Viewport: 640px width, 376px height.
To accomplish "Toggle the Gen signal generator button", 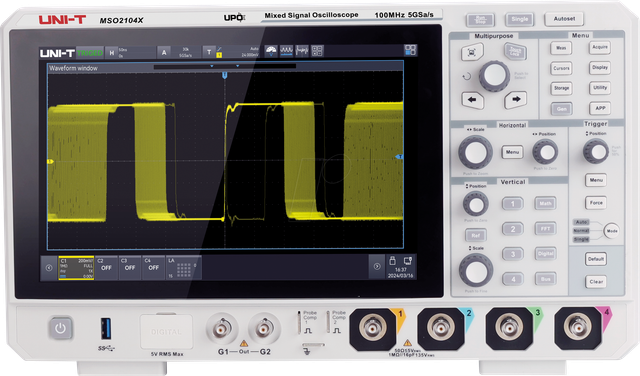I will point(561,109).
